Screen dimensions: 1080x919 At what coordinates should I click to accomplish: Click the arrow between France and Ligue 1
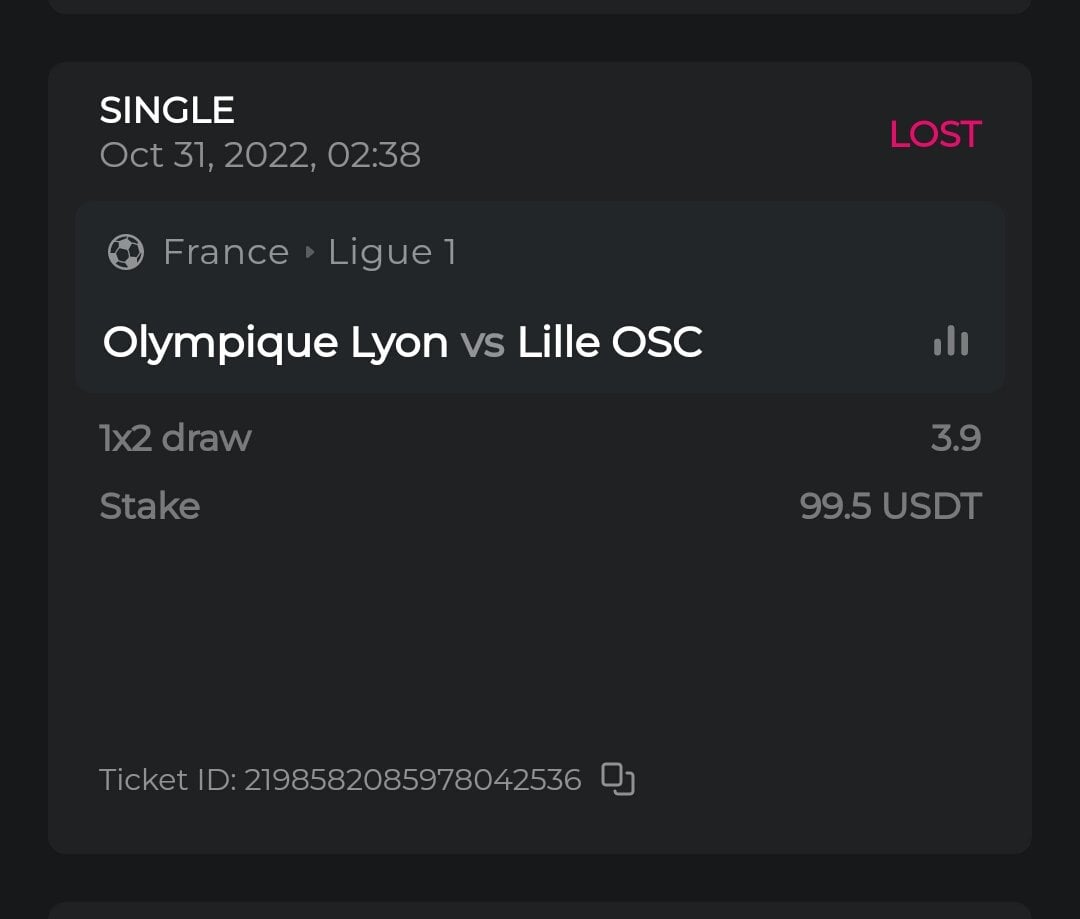point(309,252)
